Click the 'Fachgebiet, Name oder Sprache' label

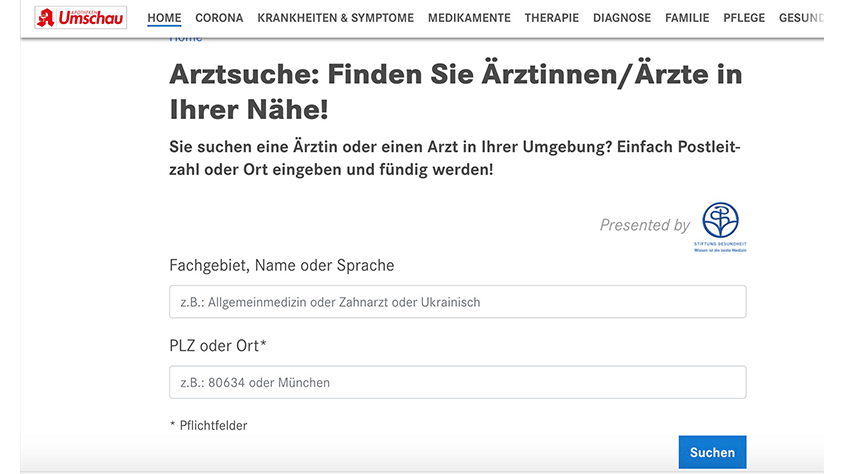click(x=282, y=266)
